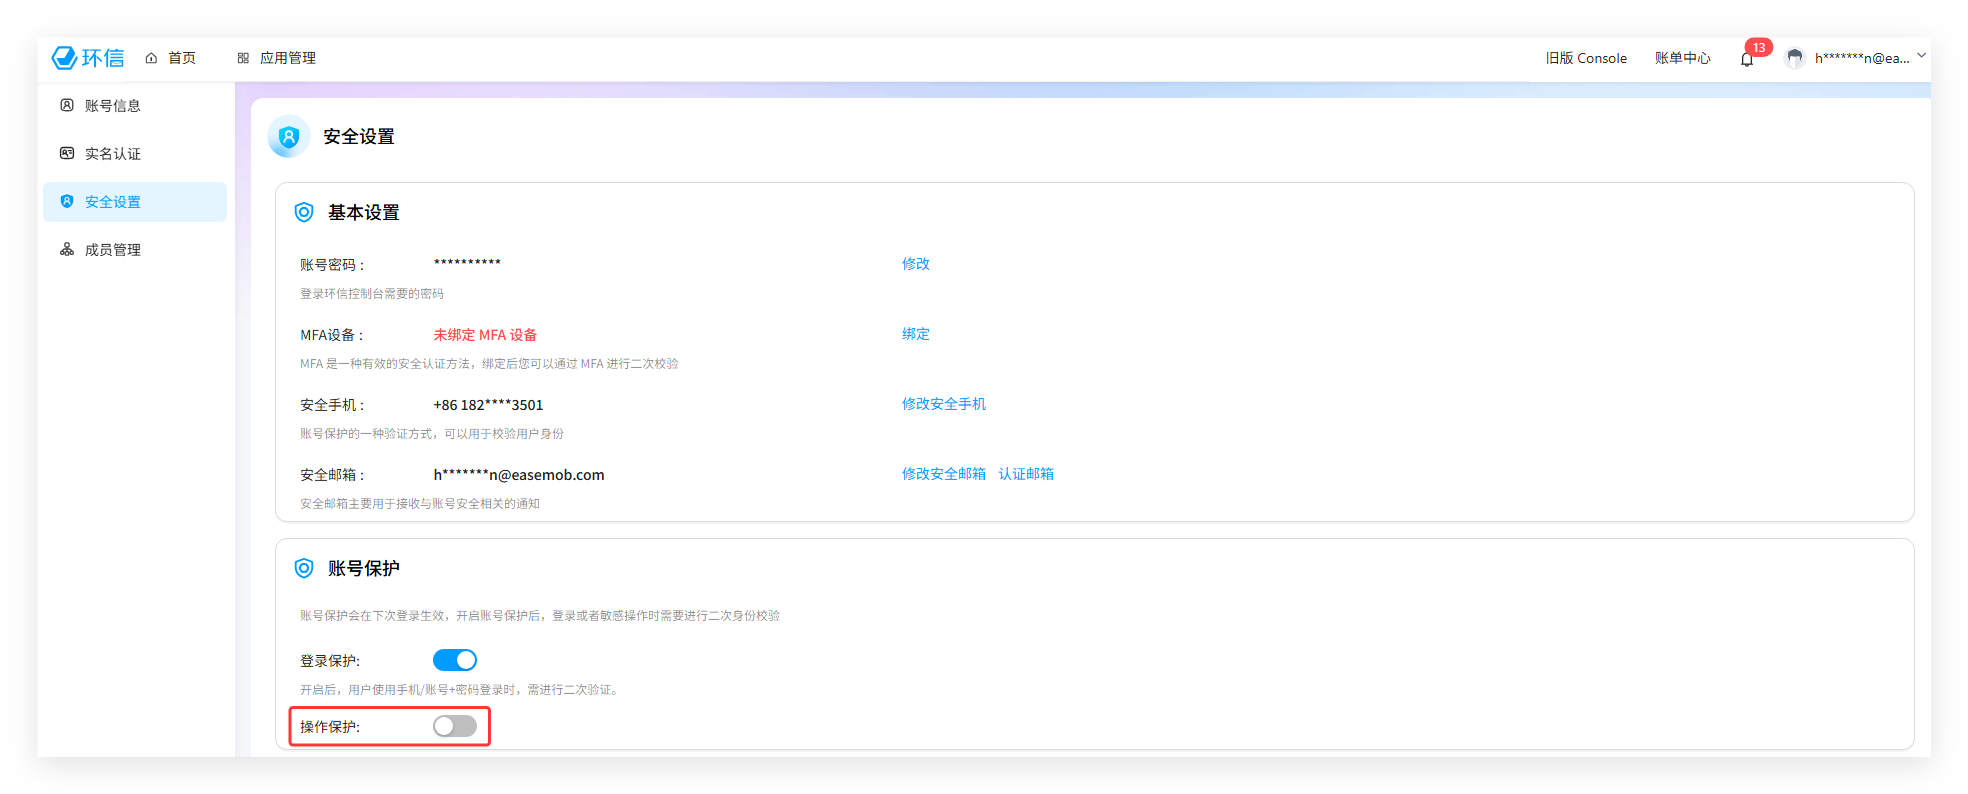Click 绑定 to bind MFA device
1968x794 pixels.
point(915,334)
